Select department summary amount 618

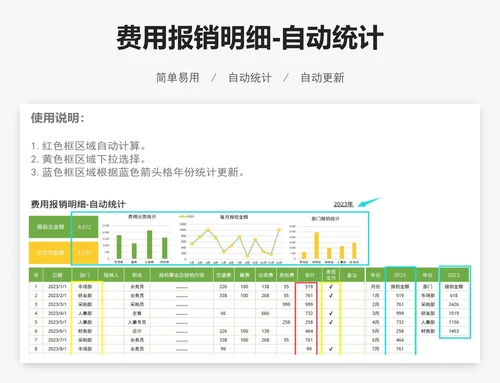click(454, 295)
